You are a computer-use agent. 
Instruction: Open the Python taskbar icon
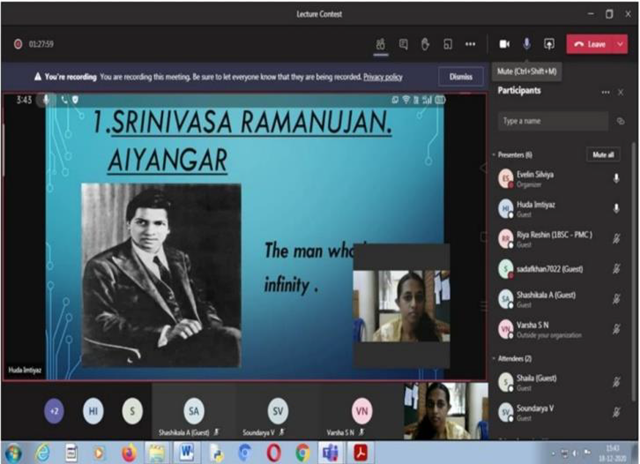pos(216,453)
